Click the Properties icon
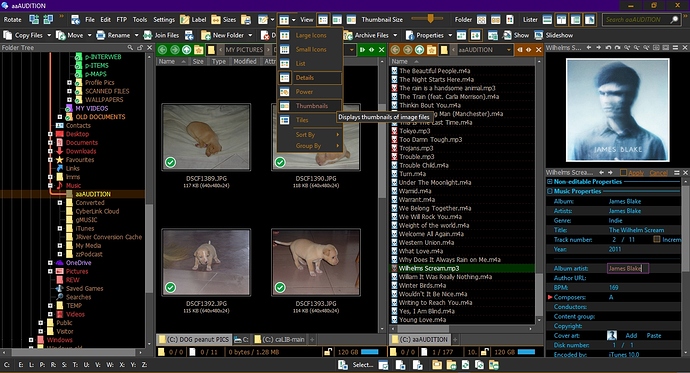 [410, 35]
